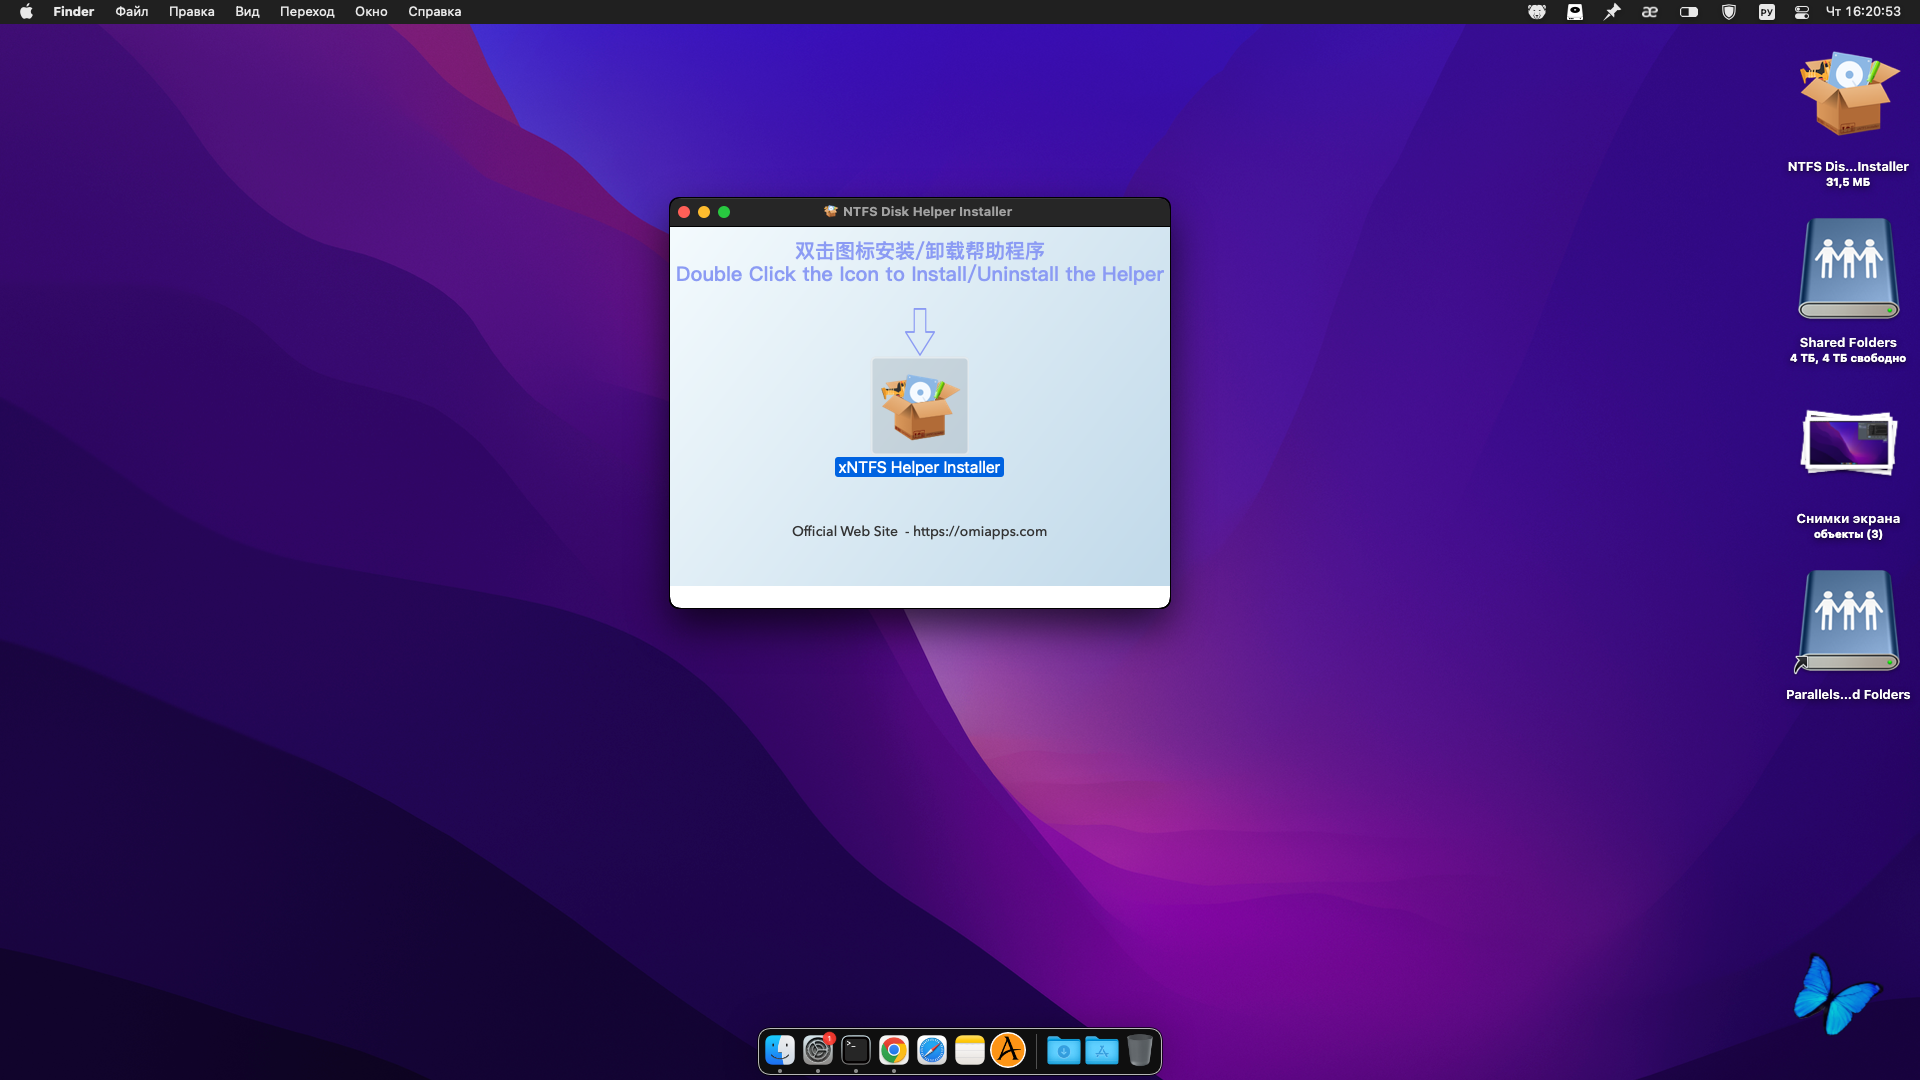
Task: Open the Снимки экрана desktop stack
Action: tap(1847, 444)
